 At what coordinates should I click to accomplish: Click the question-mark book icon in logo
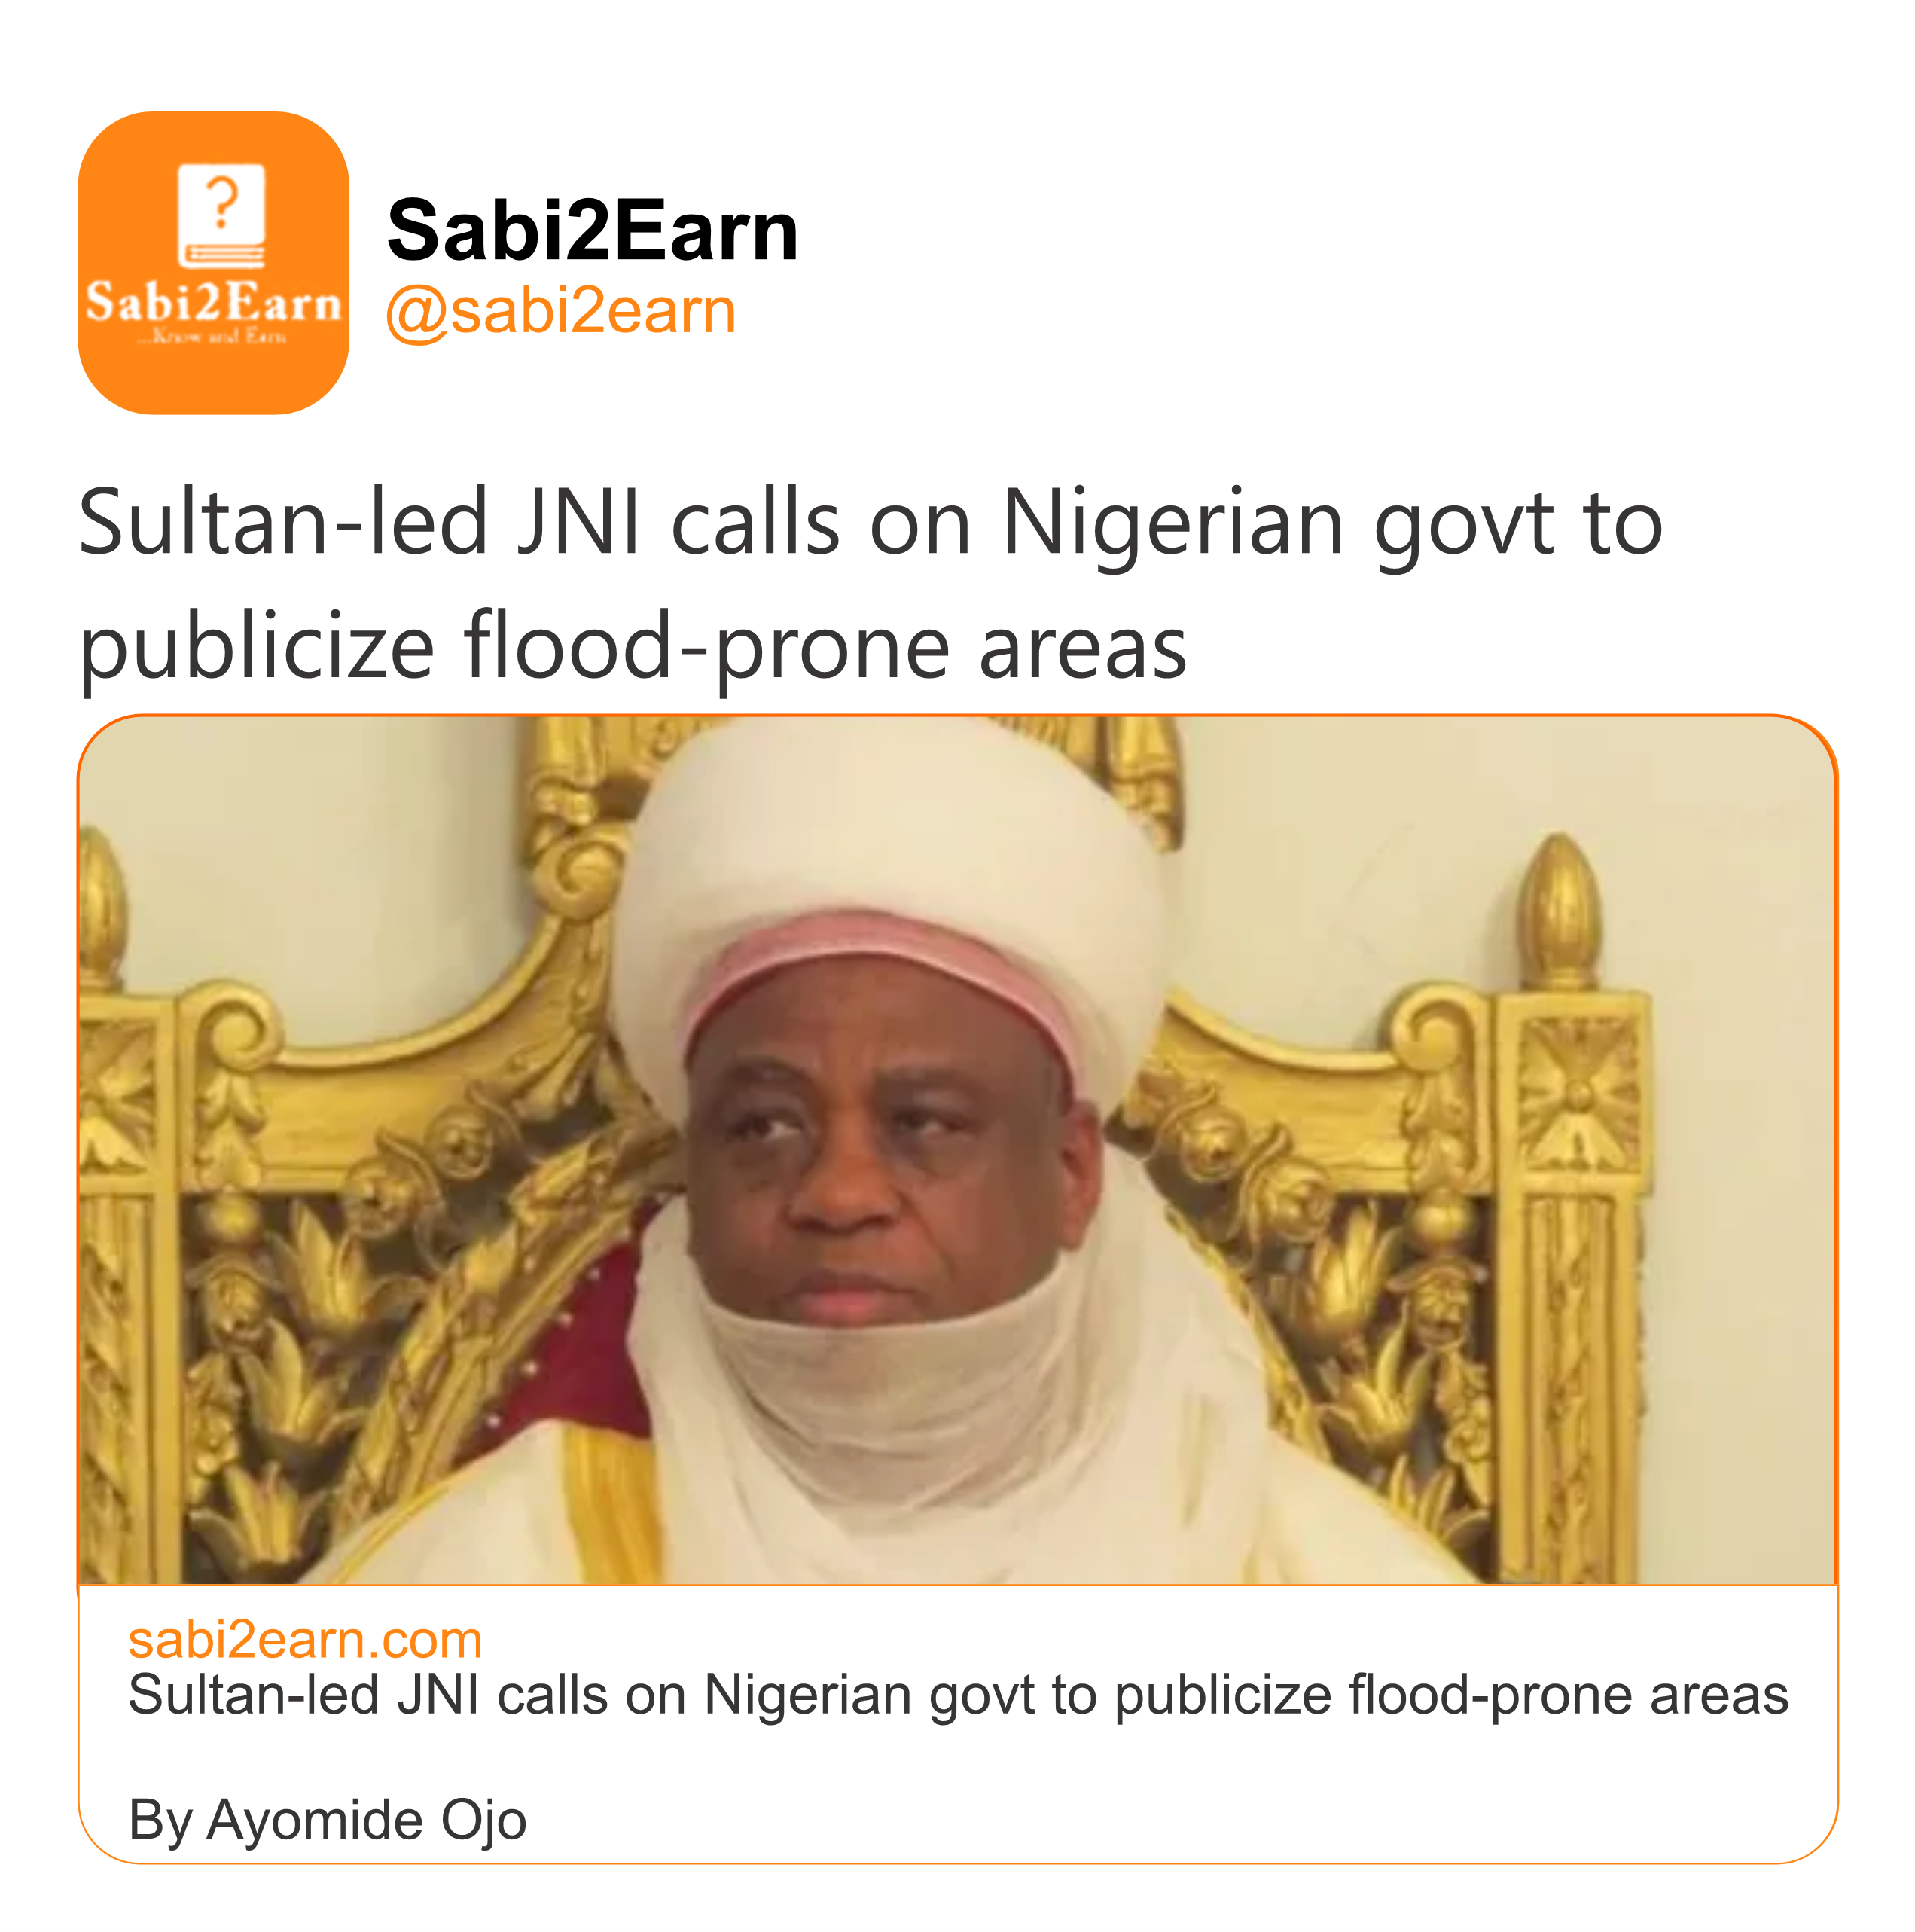pos(221,216)
